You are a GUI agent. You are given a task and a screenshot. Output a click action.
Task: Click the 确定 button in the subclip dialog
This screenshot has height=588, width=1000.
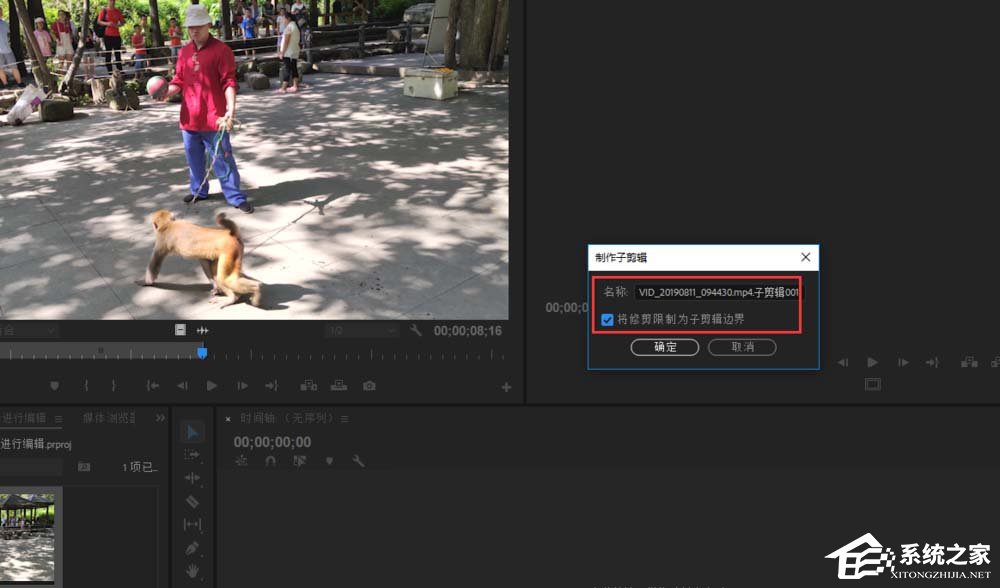665,347
